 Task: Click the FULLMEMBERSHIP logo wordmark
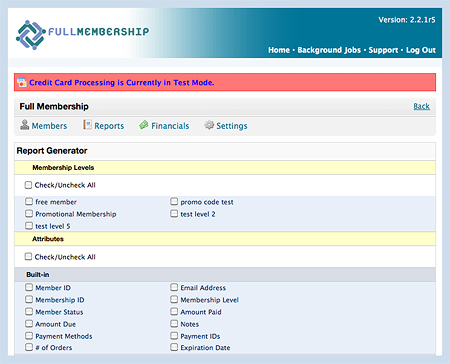(99, 32)
